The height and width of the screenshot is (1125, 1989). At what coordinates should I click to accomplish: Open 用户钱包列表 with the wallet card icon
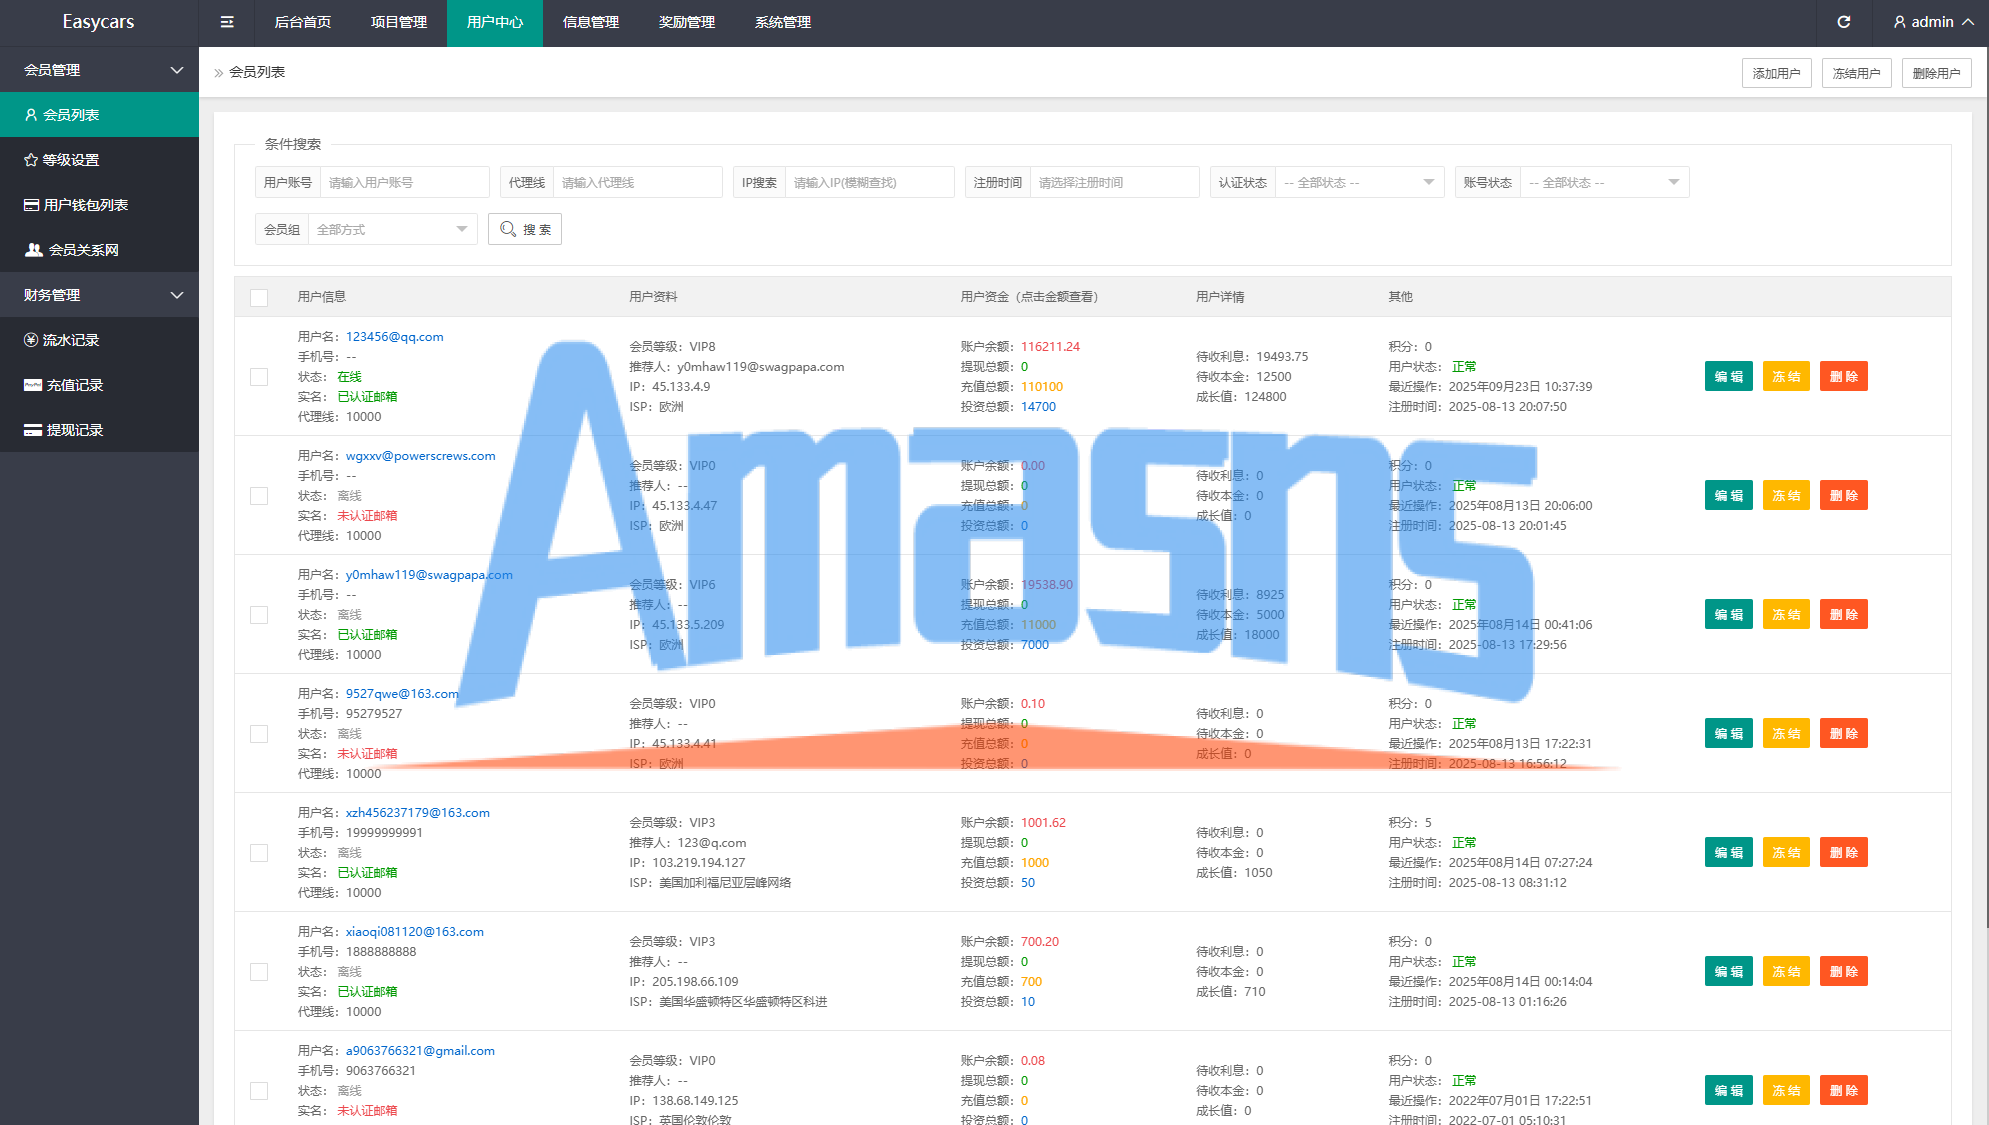pyautogui.click(x=32, y=205)
